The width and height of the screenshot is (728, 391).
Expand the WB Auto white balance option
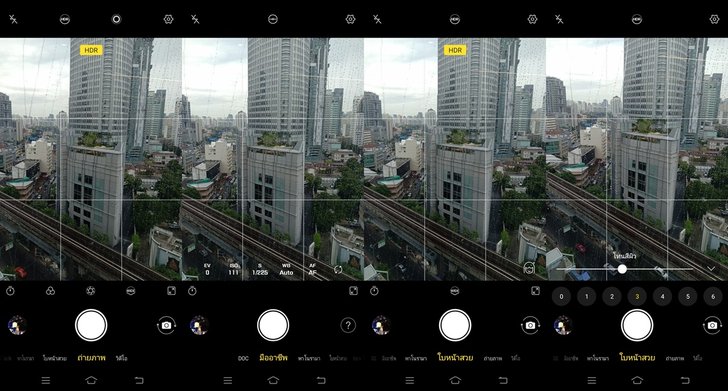286,269
